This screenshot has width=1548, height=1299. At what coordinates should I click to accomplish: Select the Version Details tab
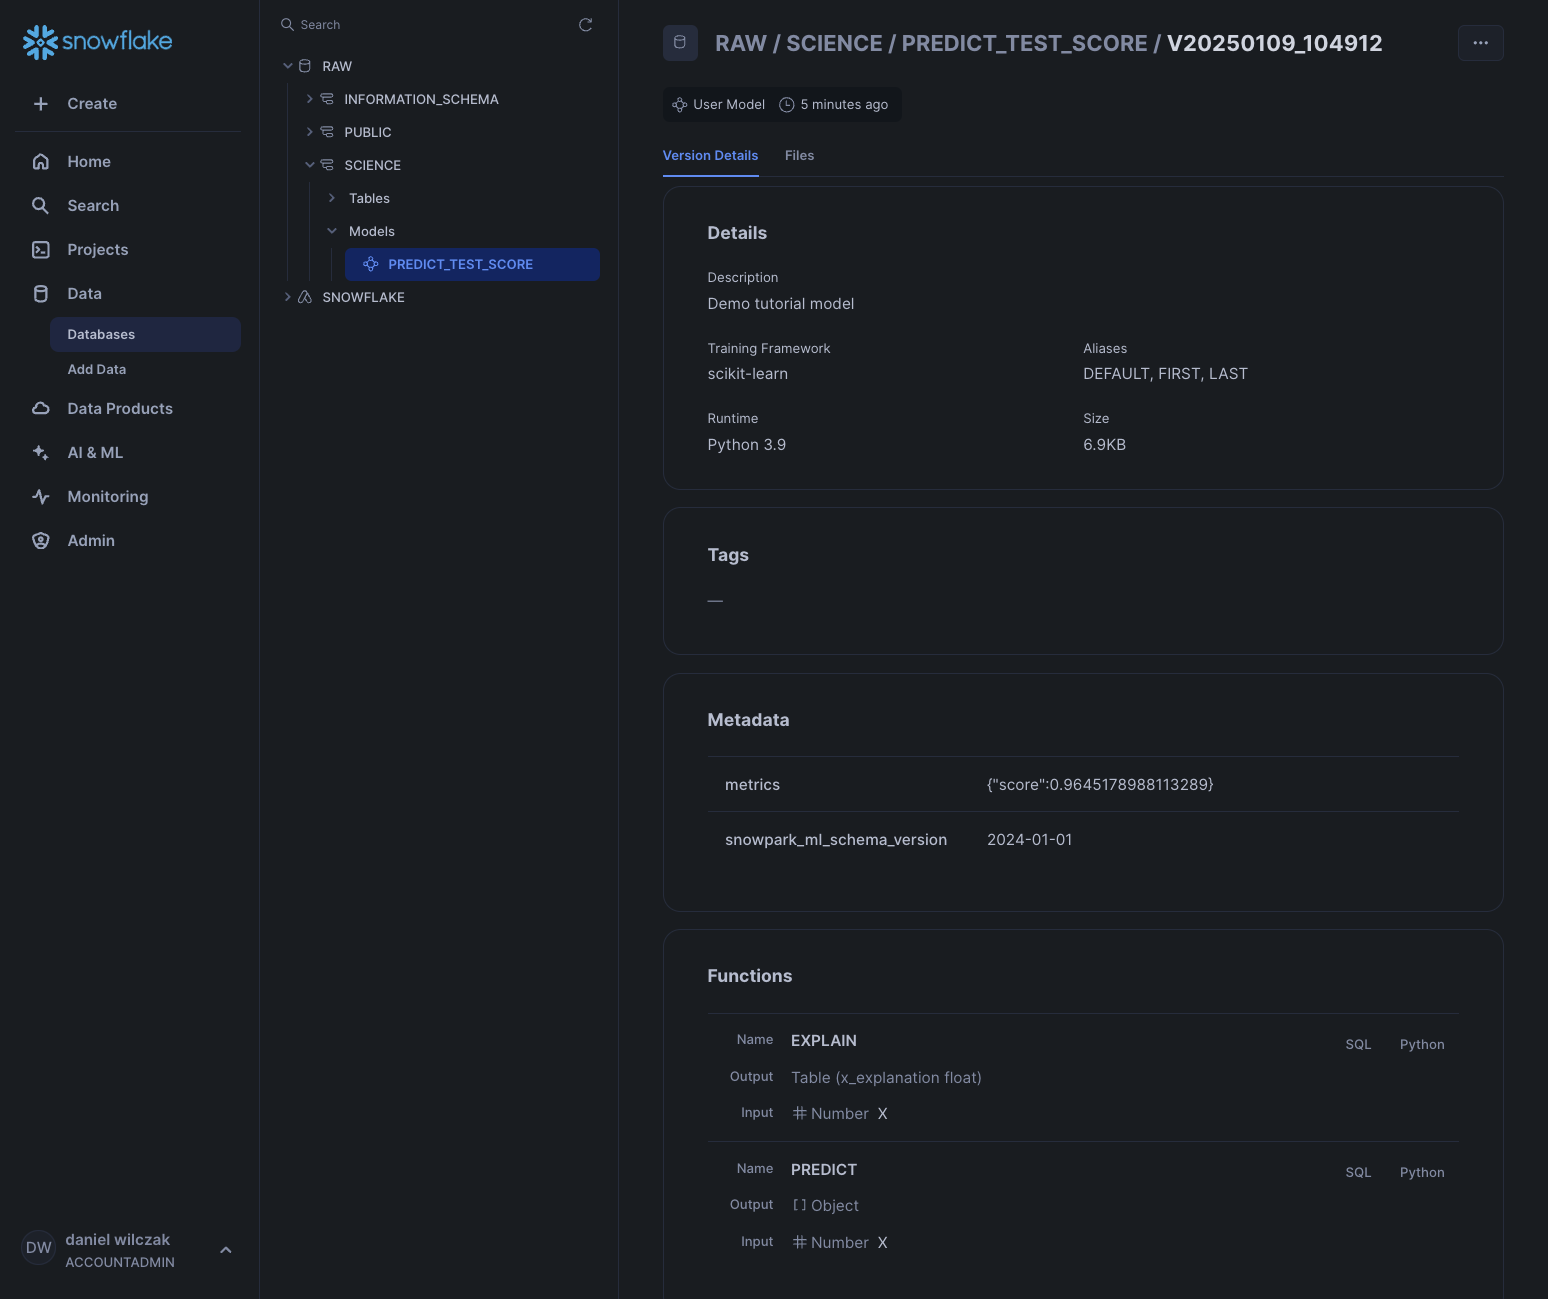pos(710,156)
